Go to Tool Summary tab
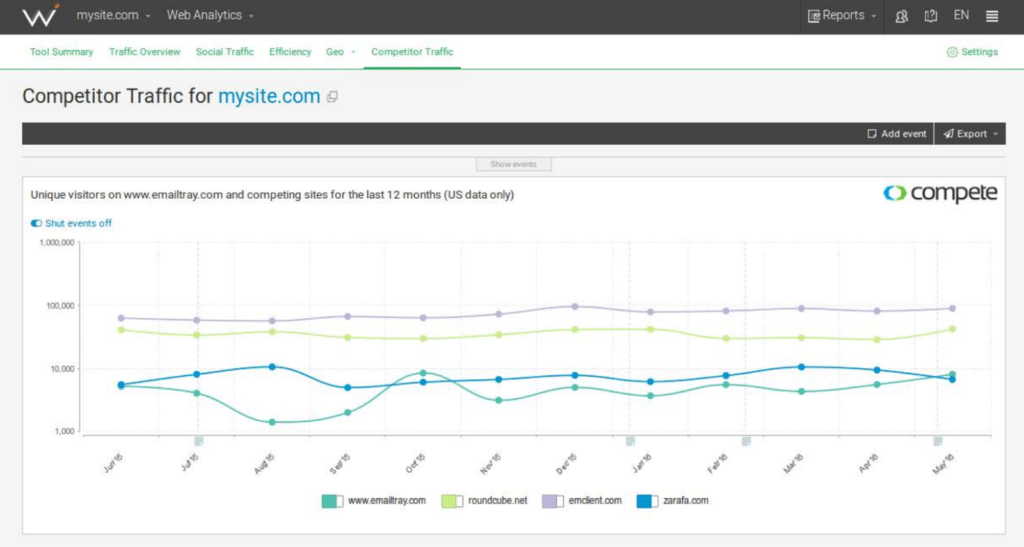This screenshot has width=1024, height=547. (x=61, y=52)
